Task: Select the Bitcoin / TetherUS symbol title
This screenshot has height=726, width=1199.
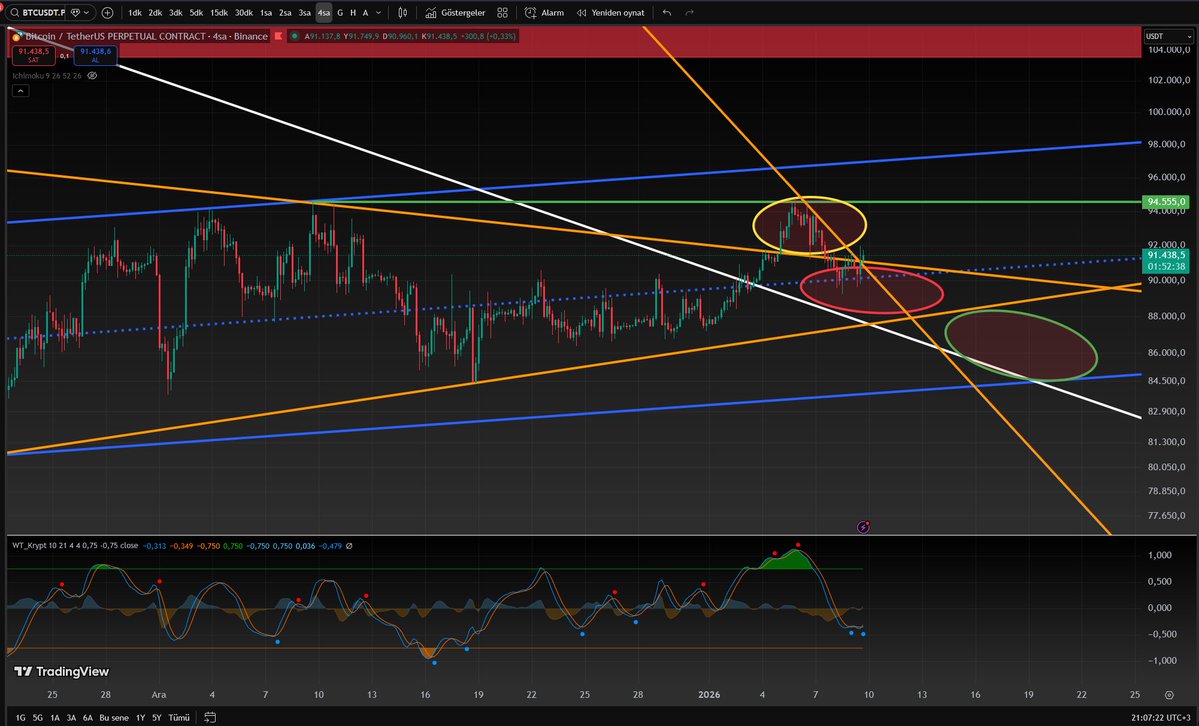Action: pyautogui.click(x=146, y=36)
